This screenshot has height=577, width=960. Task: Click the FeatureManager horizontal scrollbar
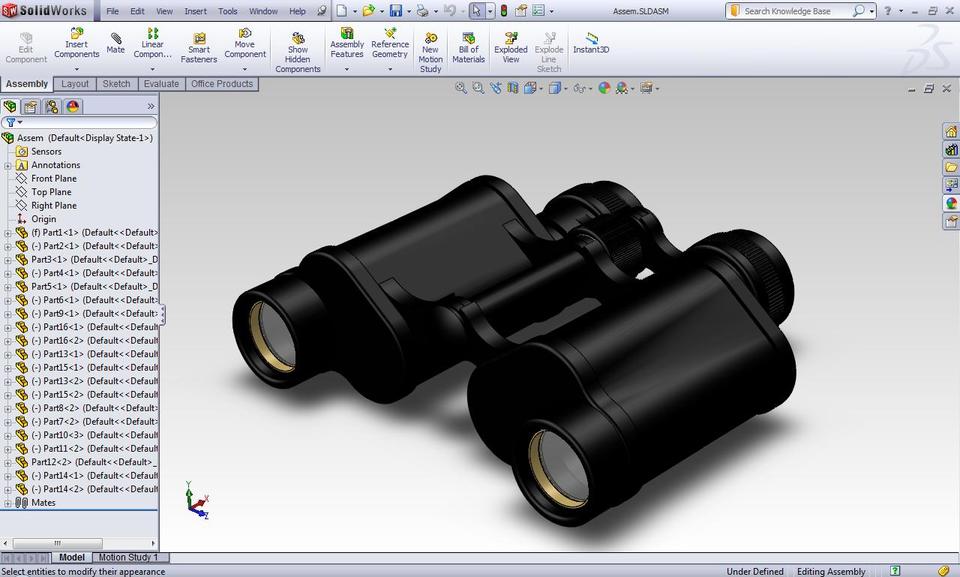click(57, 541)
